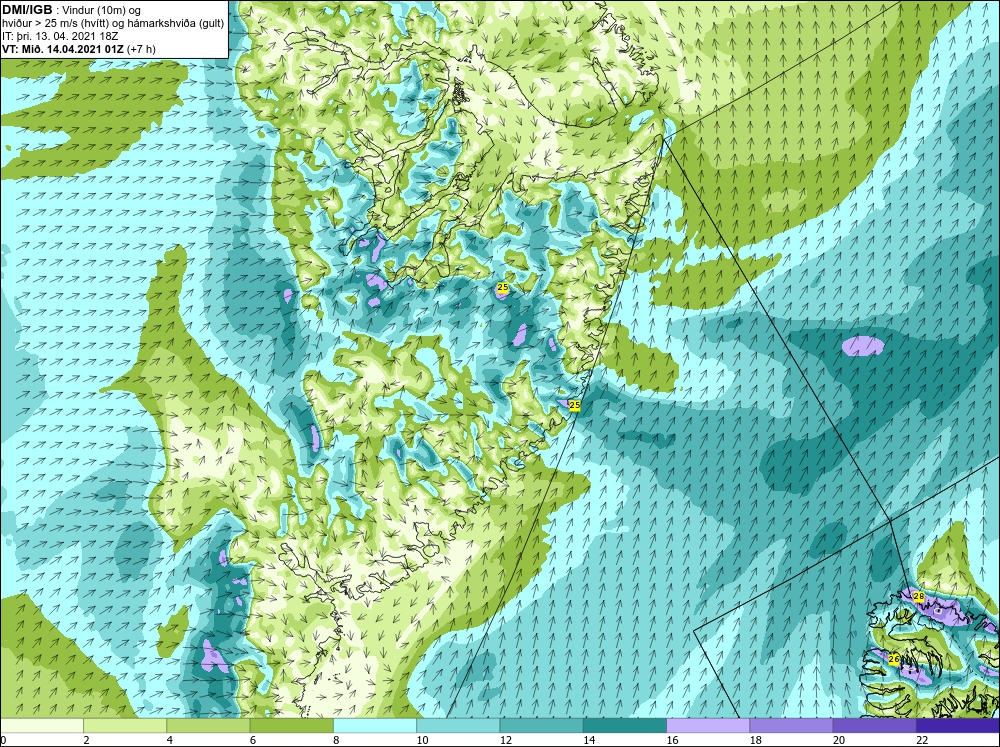Click the legend tick label 8
This screenshot has width=1000, height=747.
(x=336, y=740)
